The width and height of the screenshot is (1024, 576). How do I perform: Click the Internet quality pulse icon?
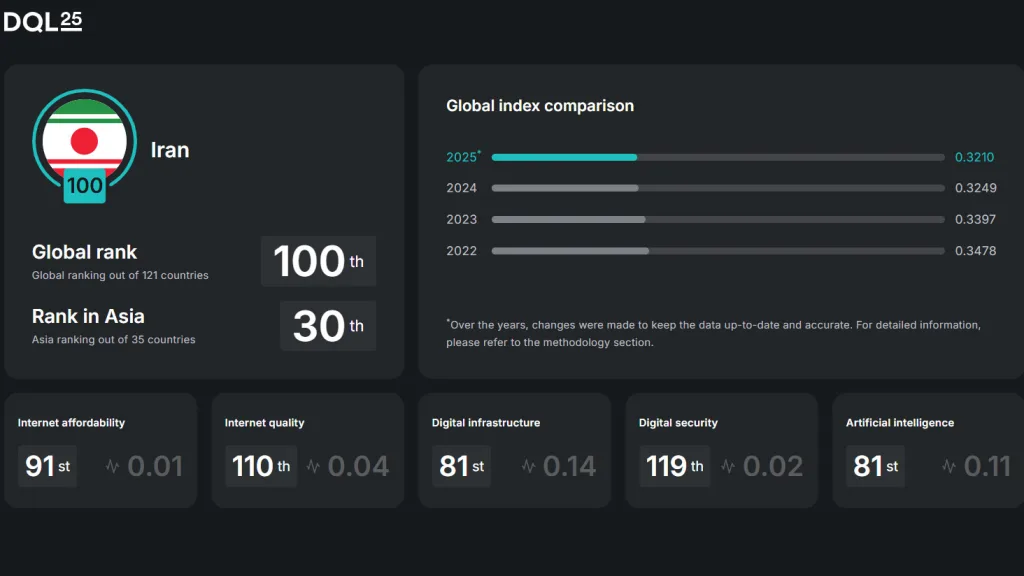(x=313, y=466)
